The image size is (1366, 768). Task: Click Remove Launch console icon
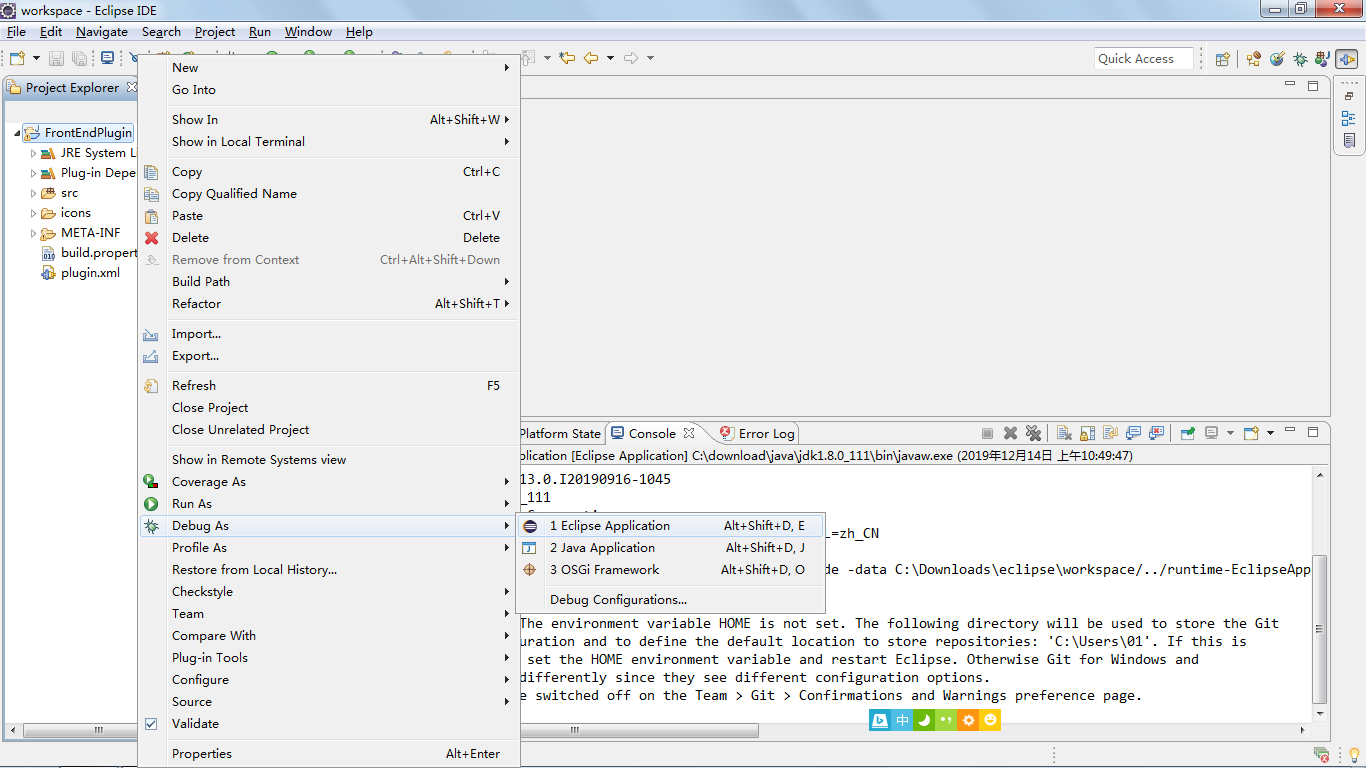click(1010, 433)
